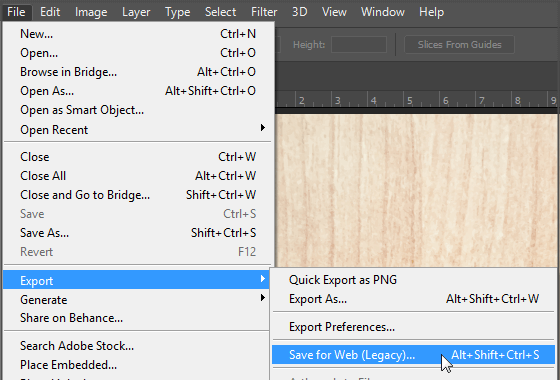Viewport: 560px width, 380px height.
Task: Click the wood texture canvas
Action: click(416, 190)
